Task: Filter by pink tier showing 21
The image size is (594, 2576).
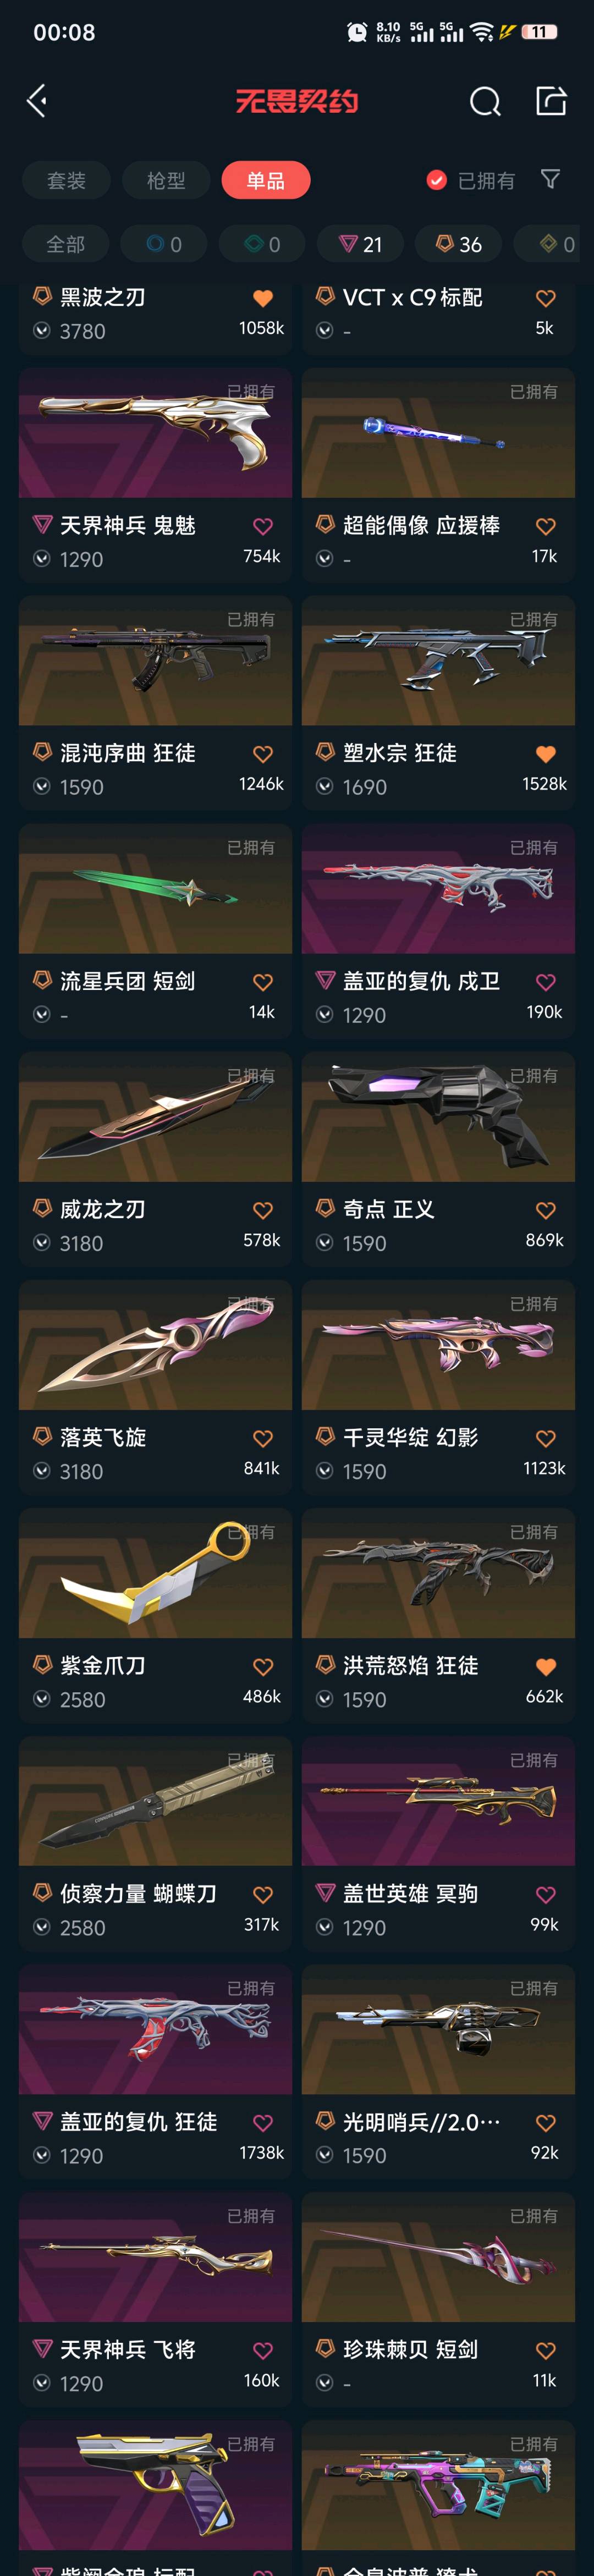Action: 360,244
